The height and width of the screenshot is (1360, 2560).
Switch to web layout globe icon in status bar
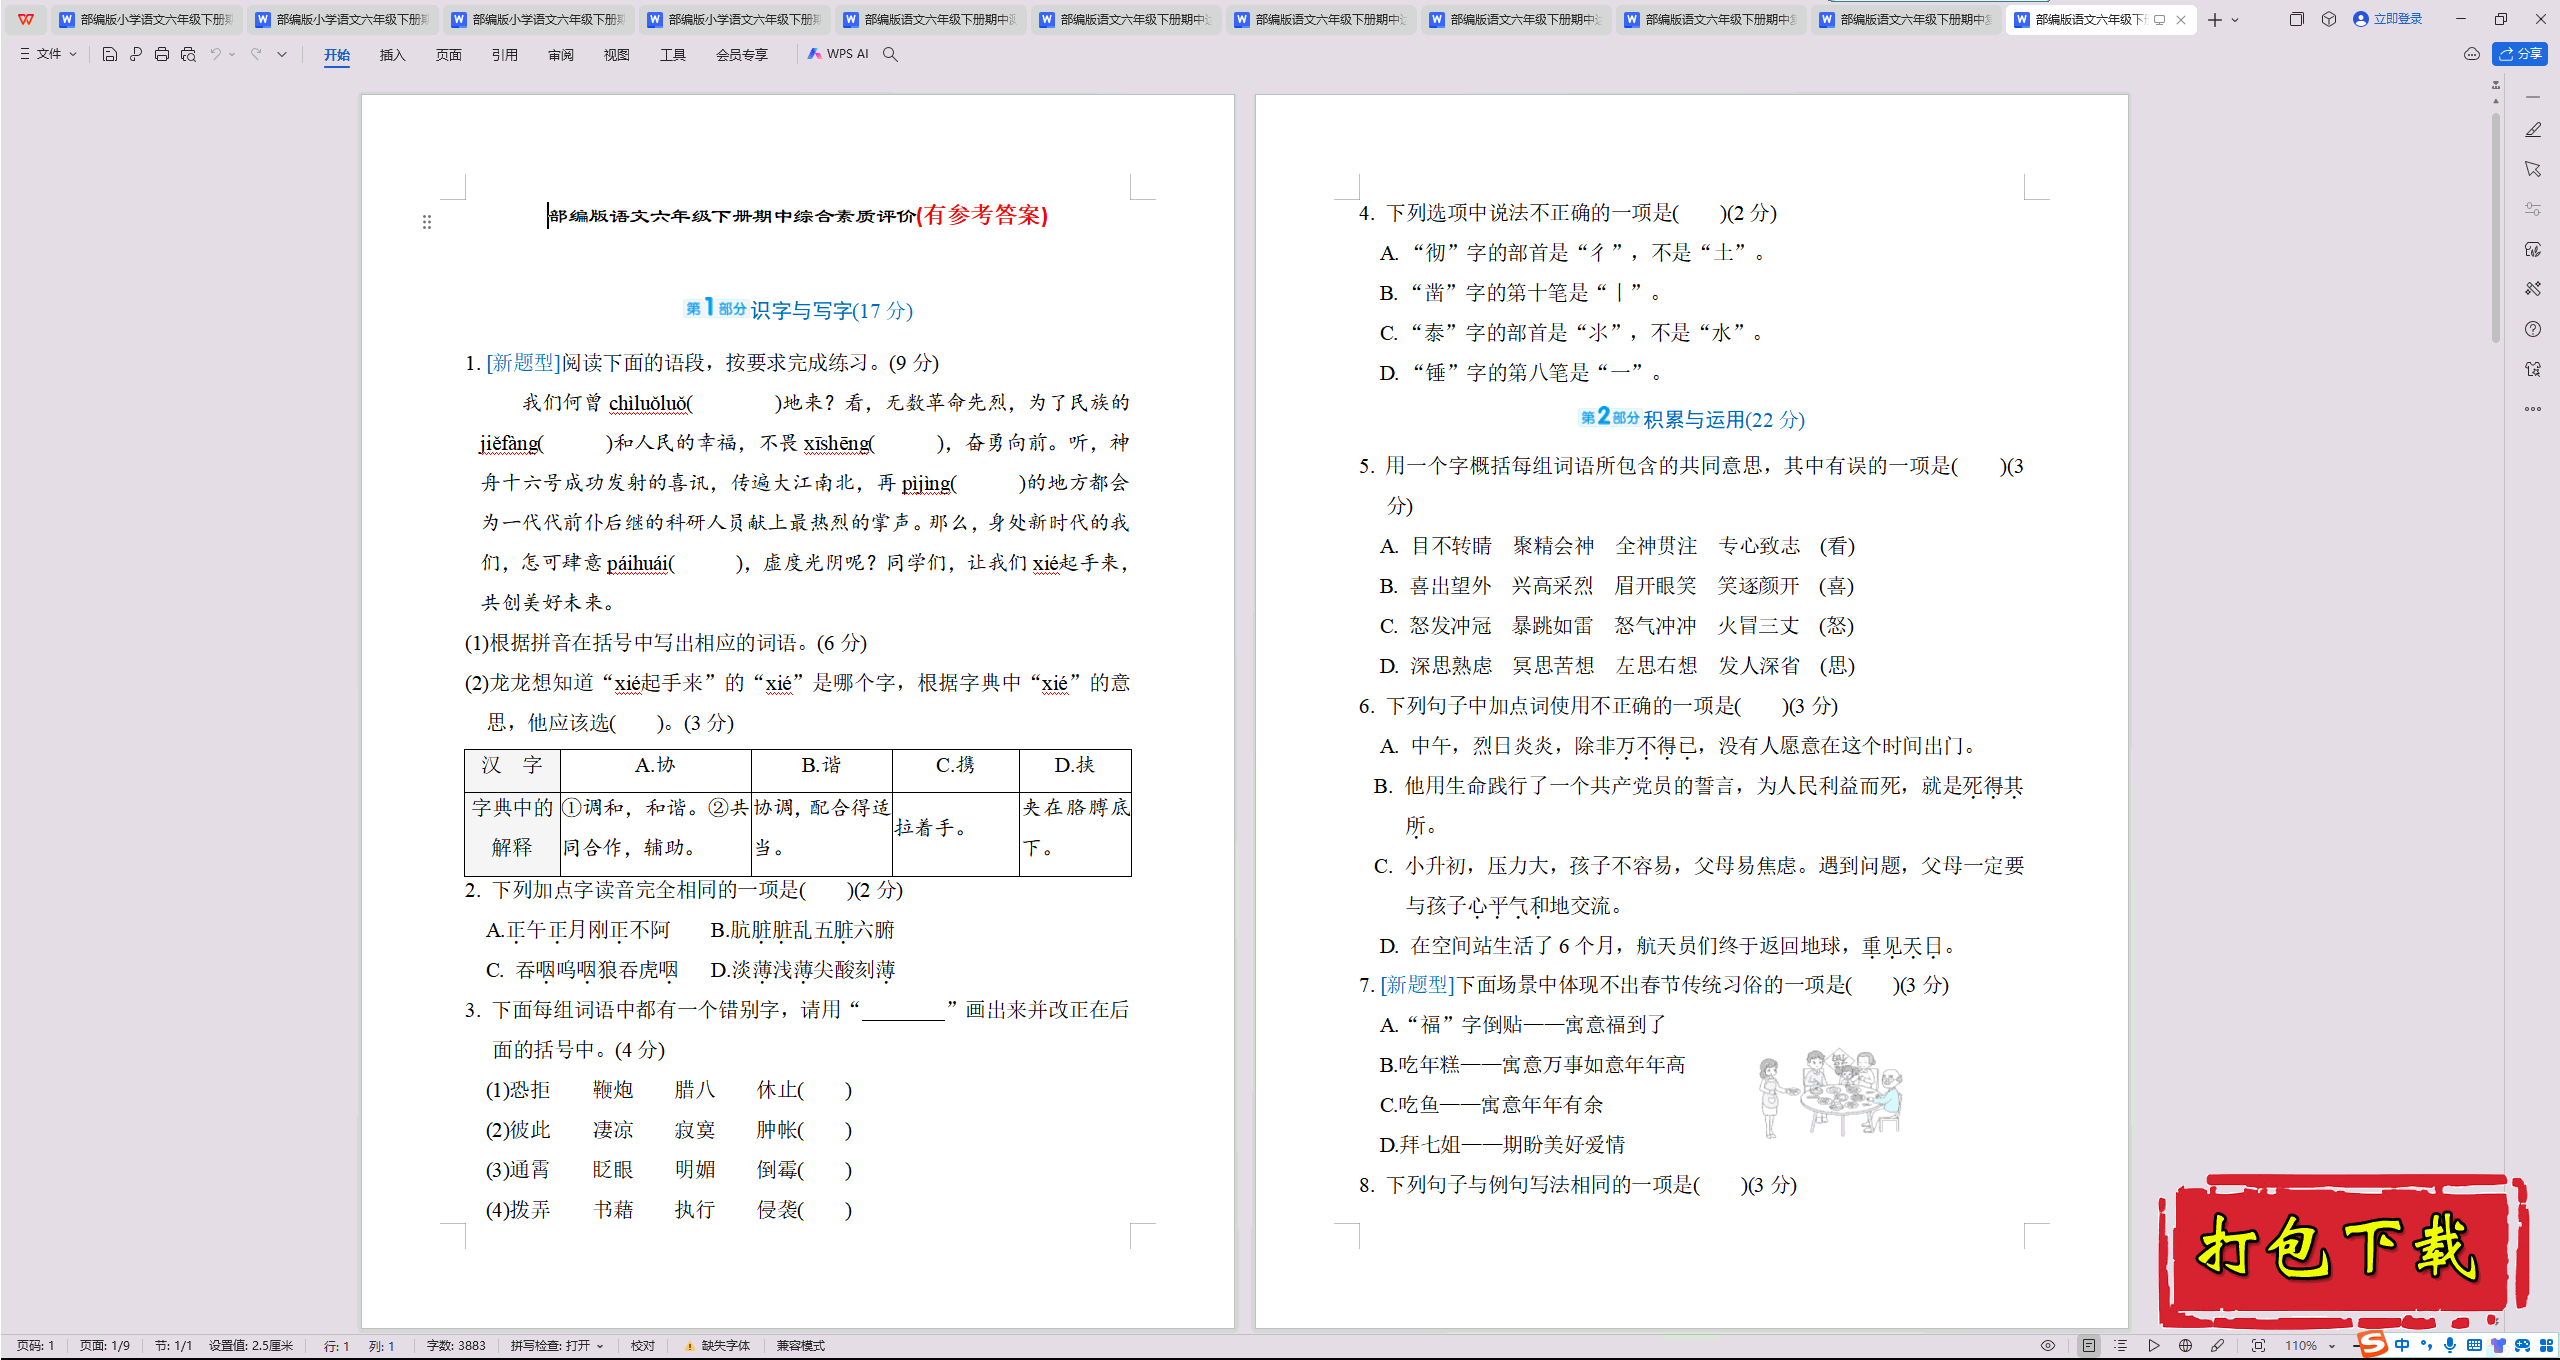[x=2186, y=1346]
